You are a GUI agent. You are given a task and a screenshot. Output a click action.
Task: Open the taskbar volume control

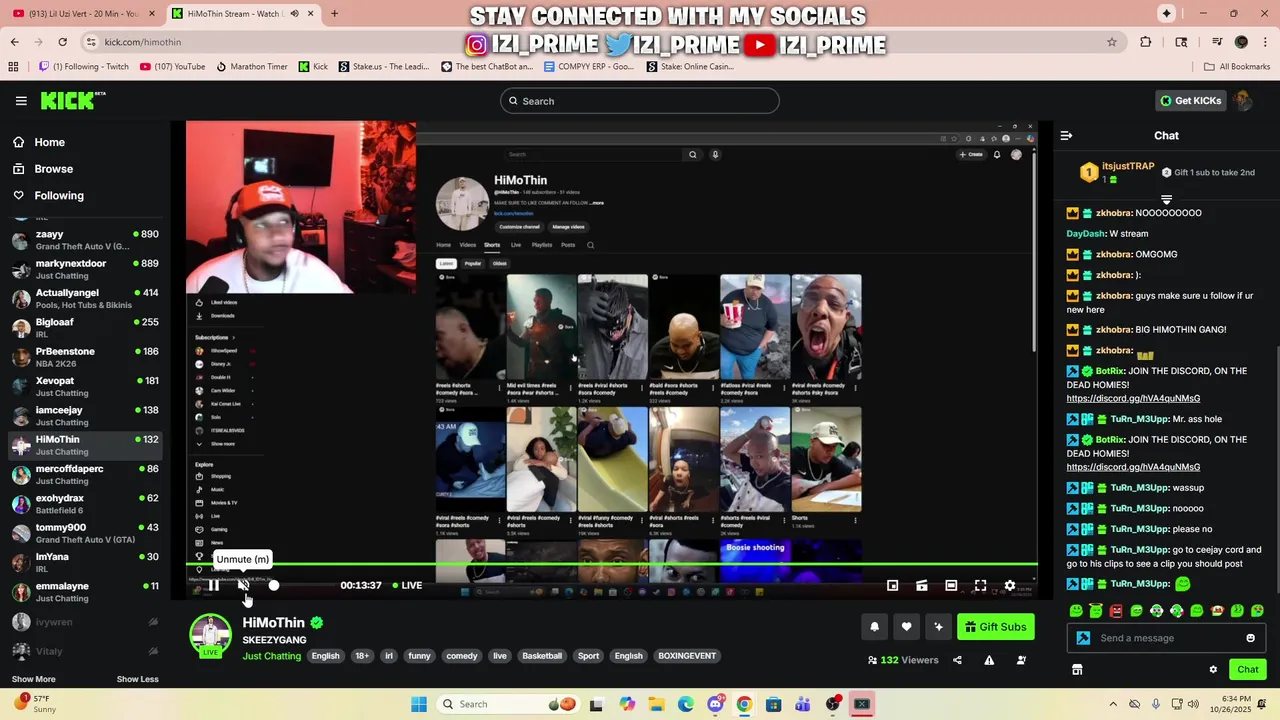pos(1193,704)
